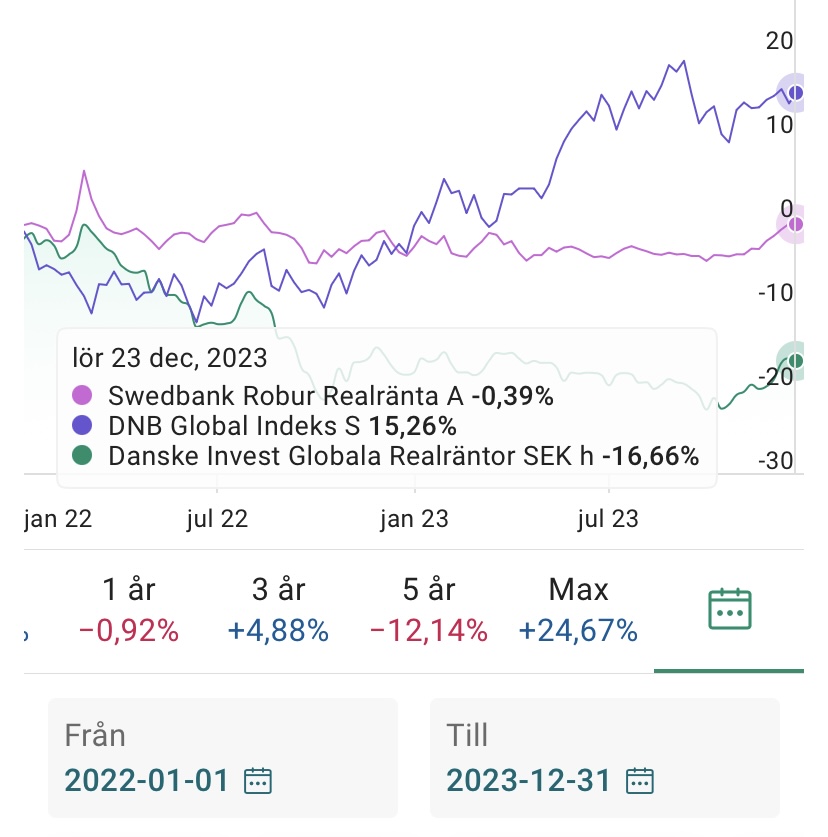Click blue DNB Global Indeks legend dot
Screen dimensions: 828x837
[83, 425]
